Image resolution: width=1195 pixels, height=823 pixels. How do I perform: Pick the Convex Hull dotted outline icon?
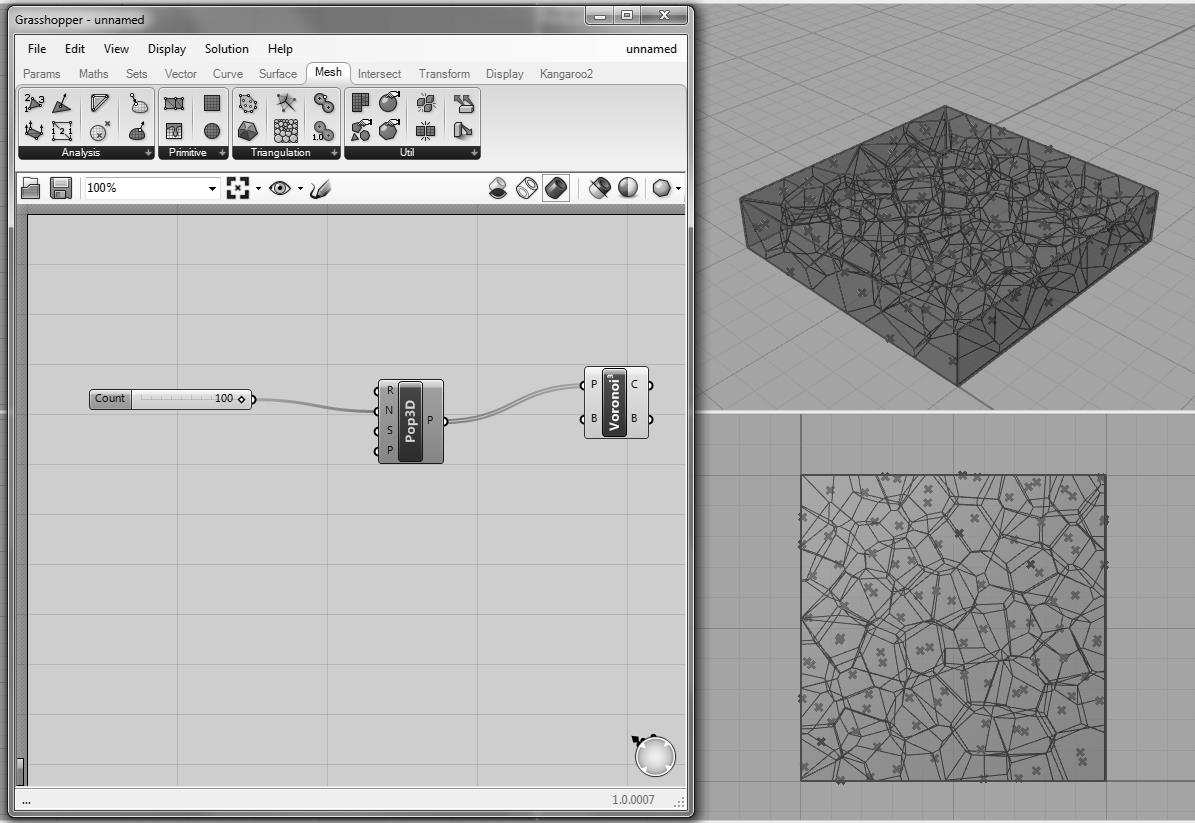pyautogui.click(x=248, y=103)
